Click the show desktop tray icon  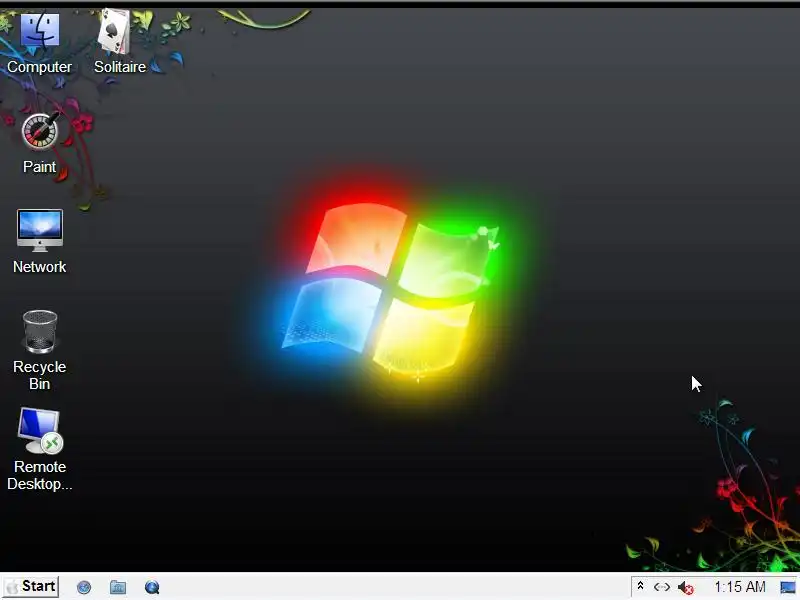(x=788, y=588)
